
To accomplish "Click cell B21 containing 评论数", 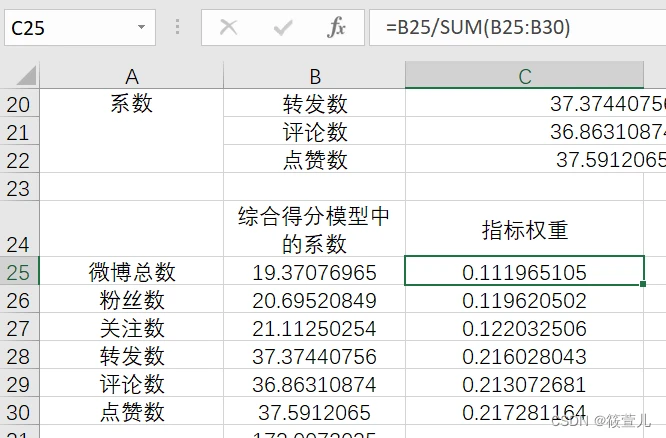I will 315,131.
